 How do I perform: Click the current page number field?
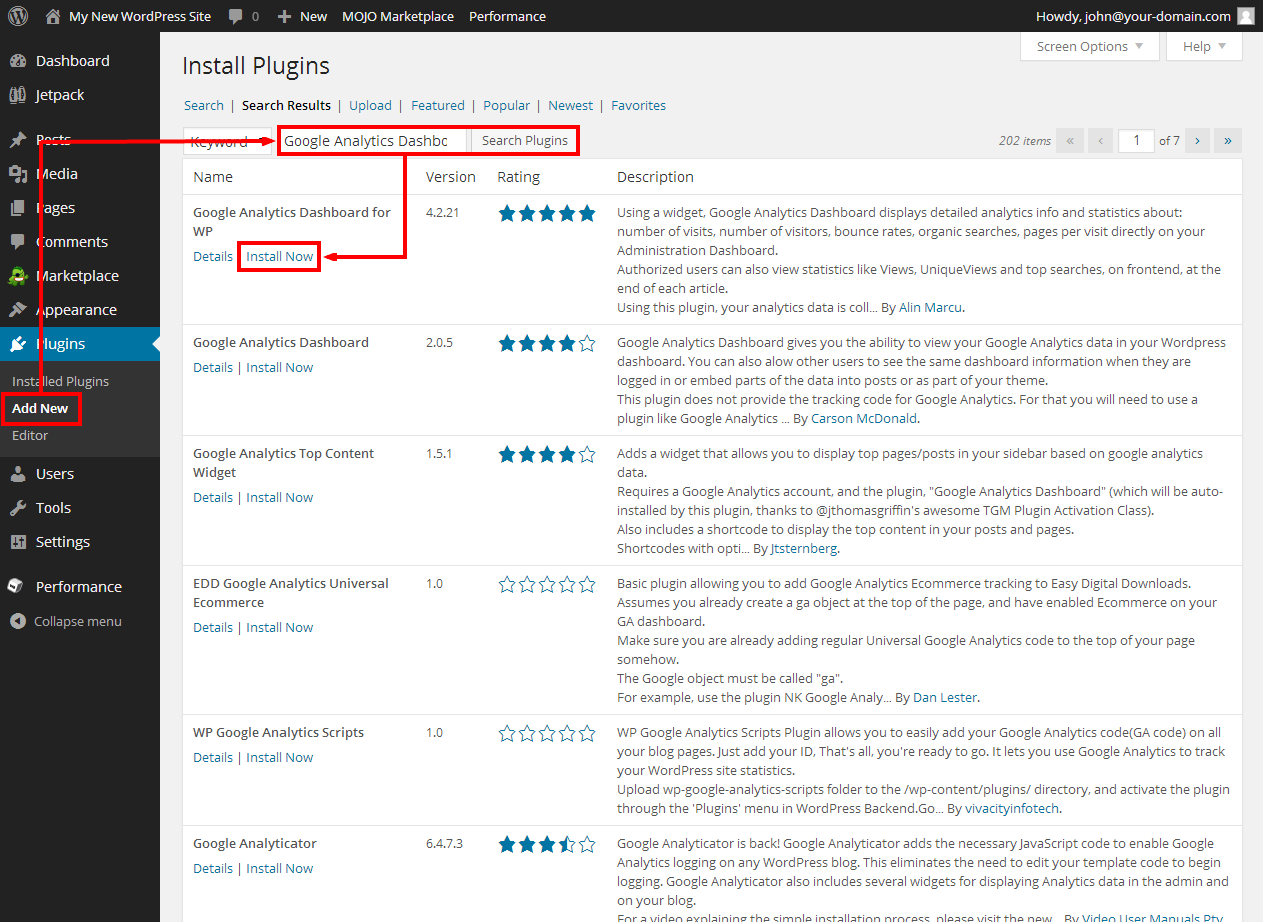[1136, 140]
